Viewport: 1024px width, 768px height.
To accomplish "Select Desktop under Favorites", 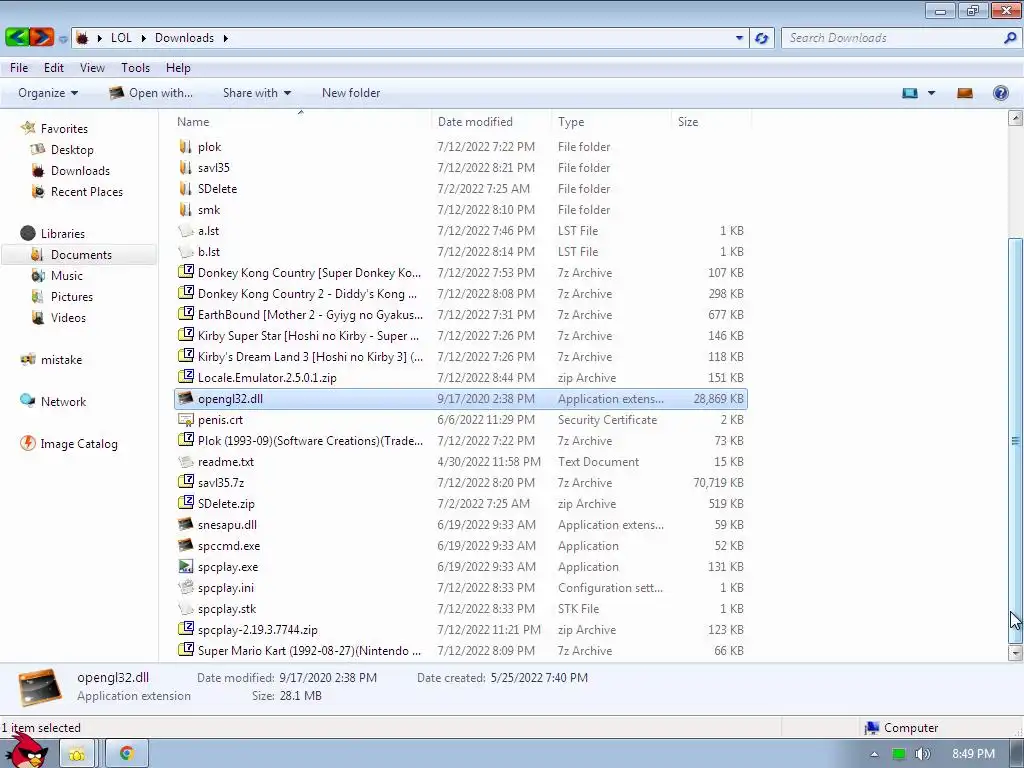I will (x=72, y=150).
